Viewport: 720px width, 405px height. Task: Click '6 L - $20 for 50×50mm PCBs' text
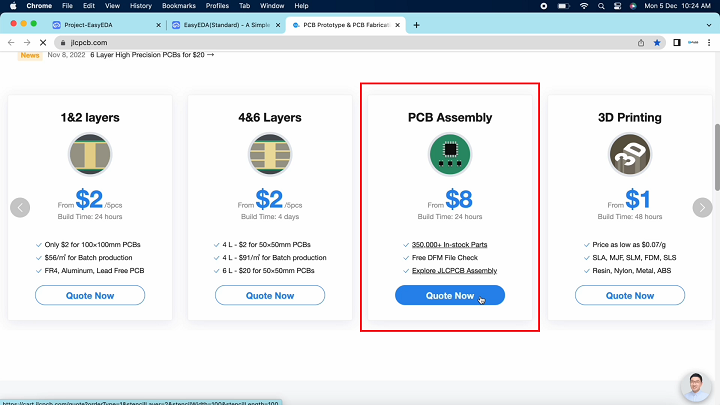tap(268, 270)
